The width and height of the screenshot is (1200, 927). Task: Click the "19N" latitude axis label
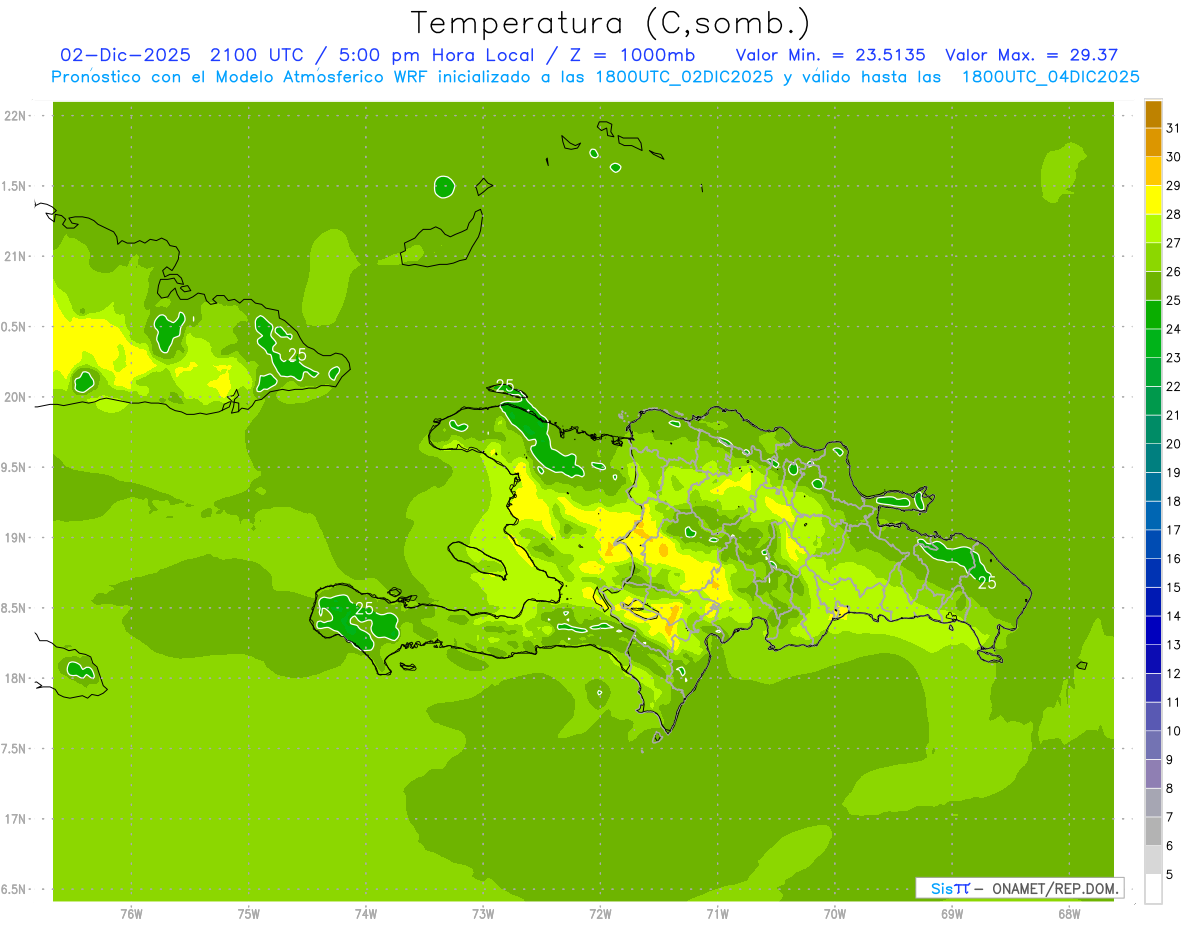[16, 538]
